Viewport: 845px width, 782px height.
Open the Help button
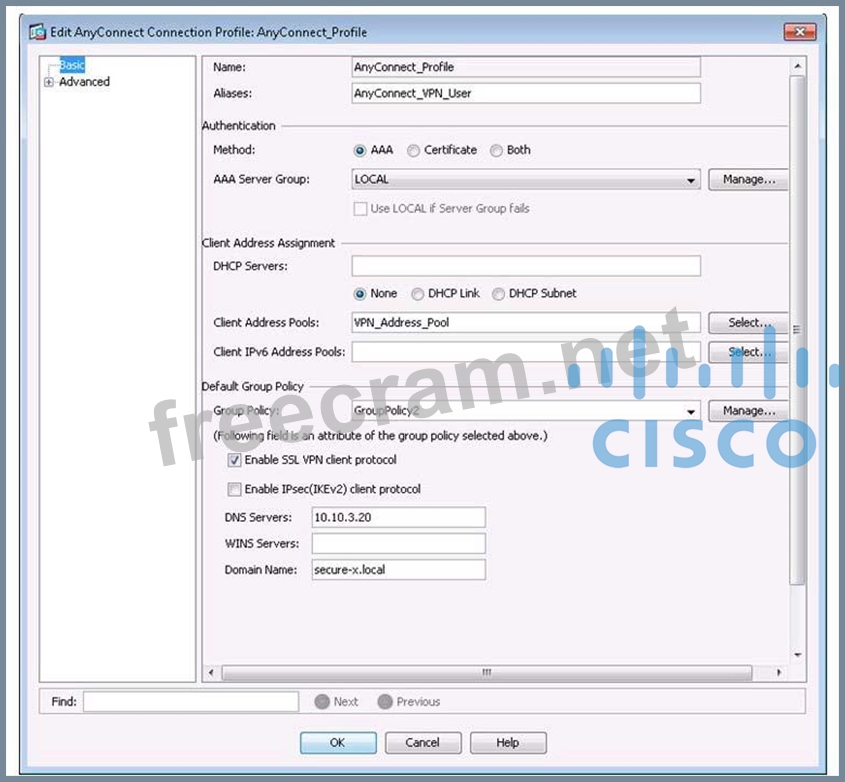click(508, 743)
